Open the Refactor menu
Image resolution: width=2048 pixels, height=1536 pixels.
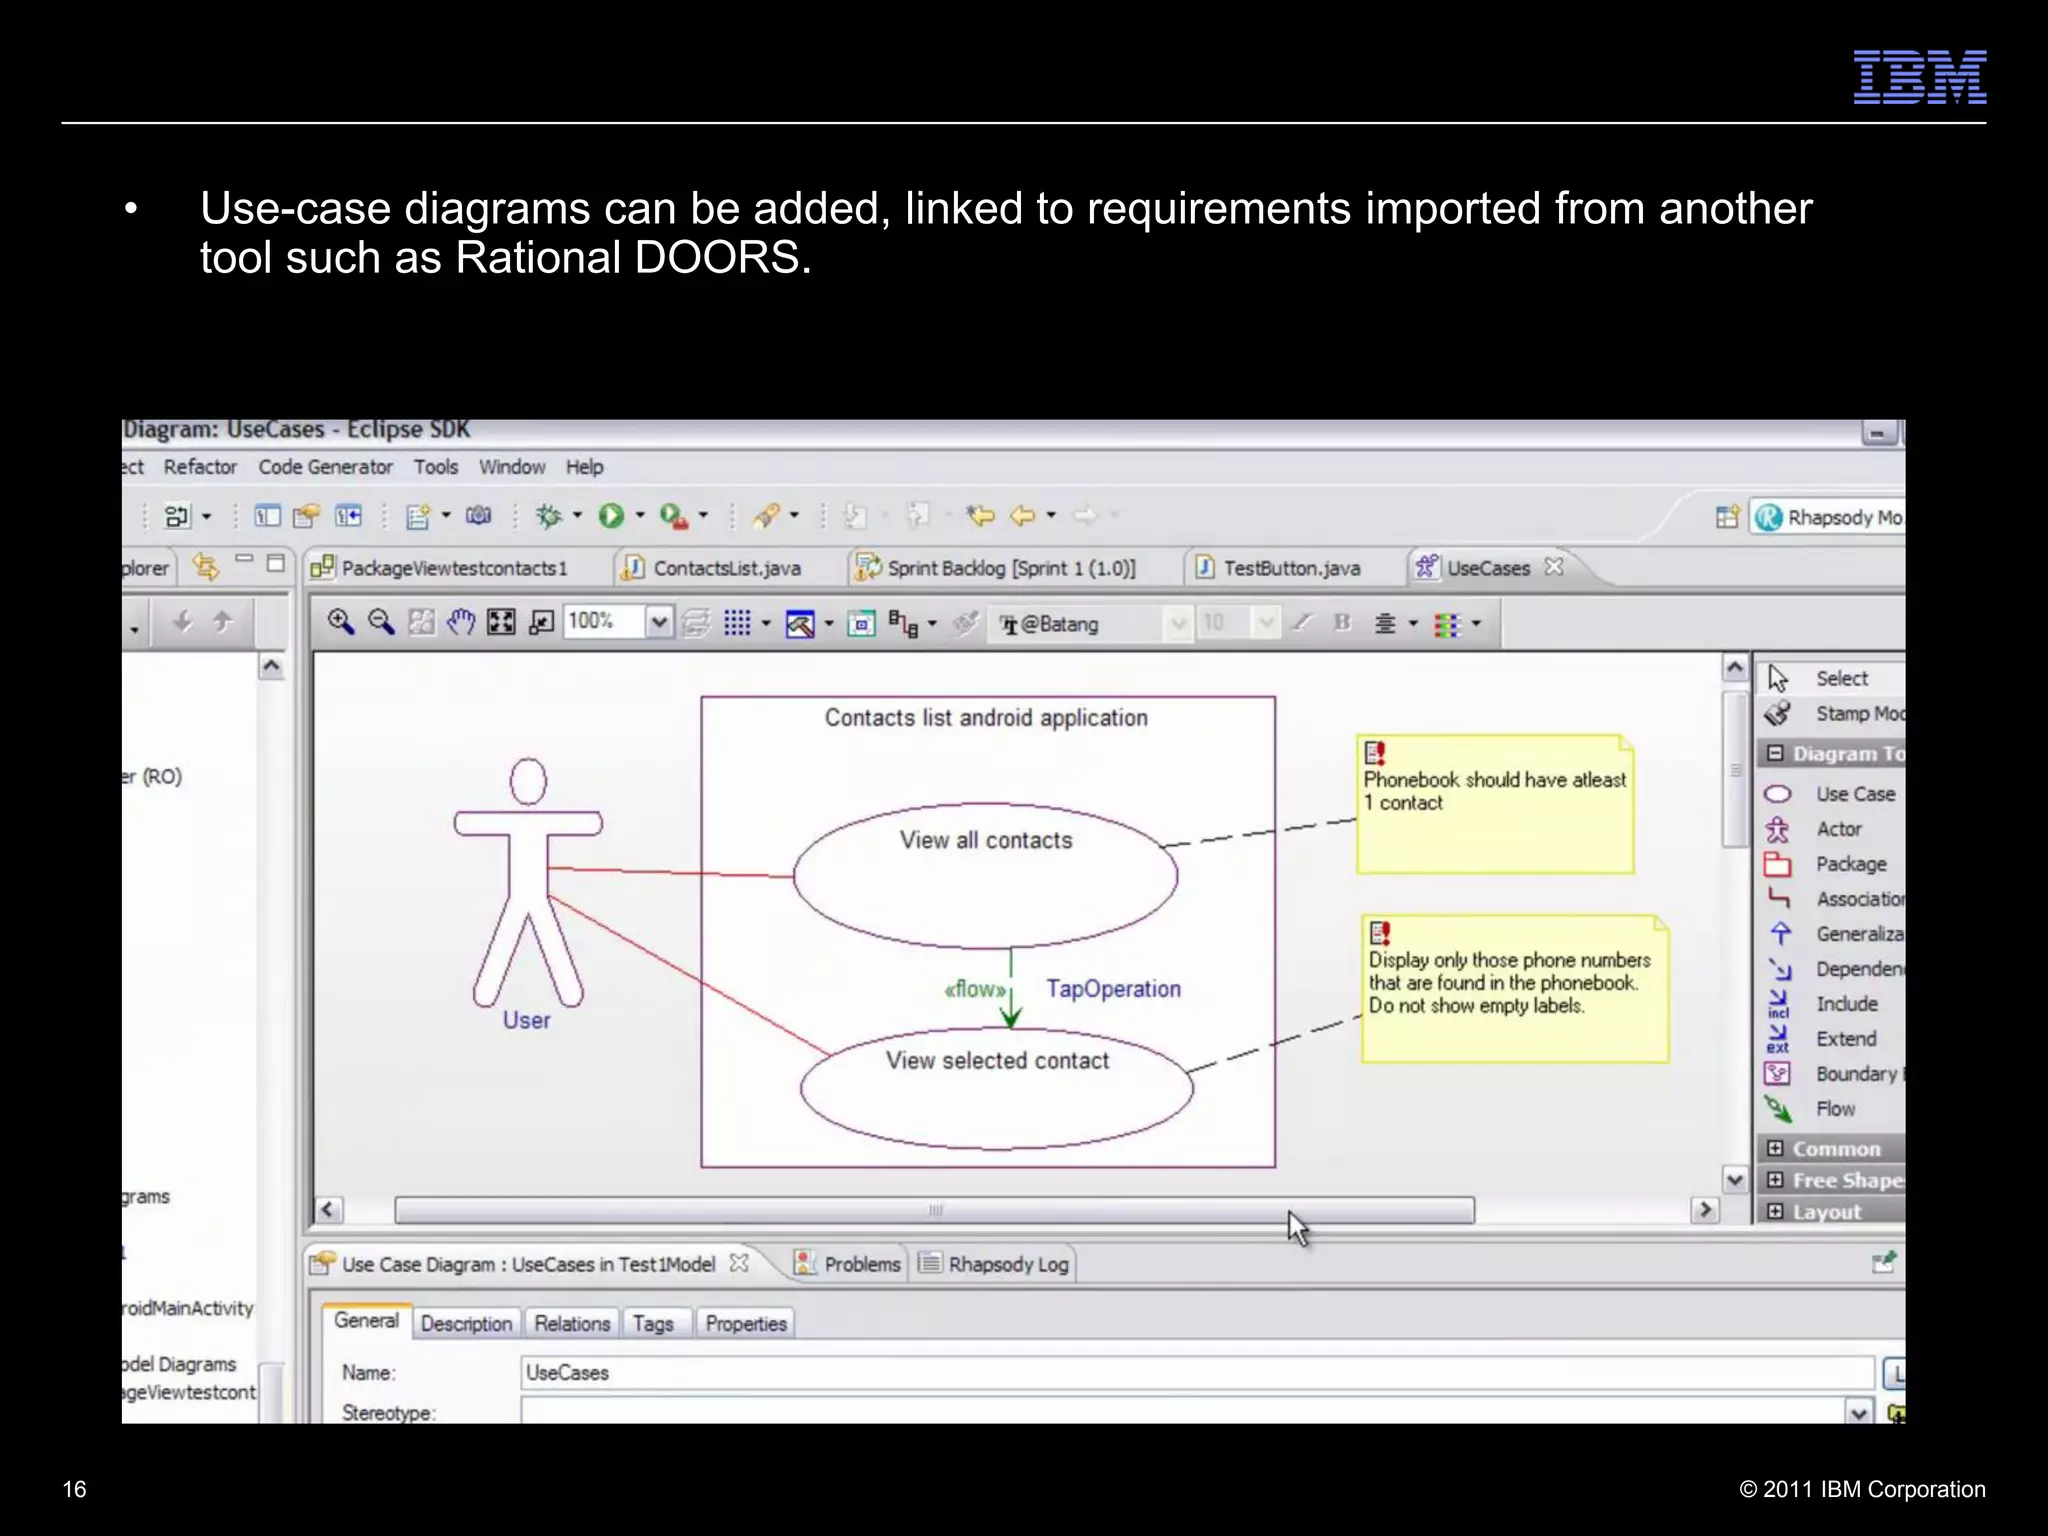(x=200, y=467)
